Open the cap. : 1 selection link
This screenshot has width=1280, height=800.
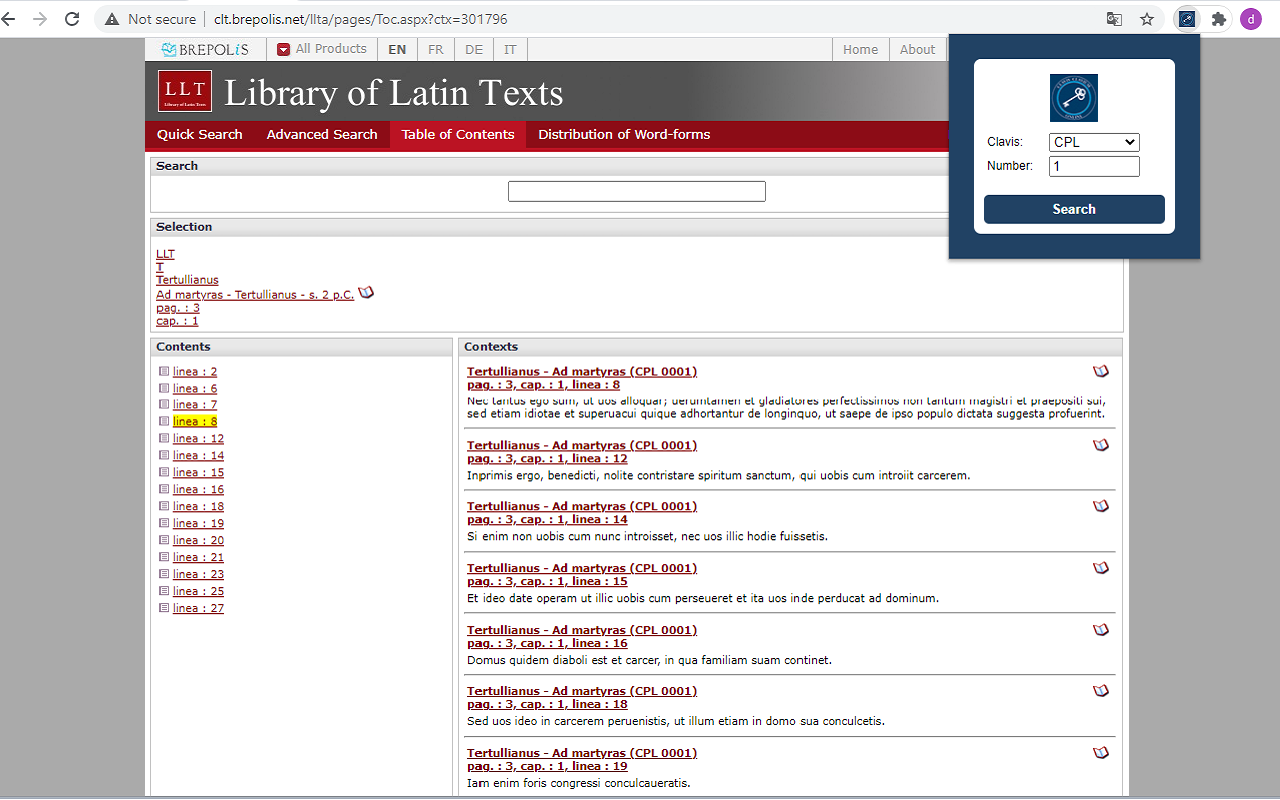tap(177, 321)
